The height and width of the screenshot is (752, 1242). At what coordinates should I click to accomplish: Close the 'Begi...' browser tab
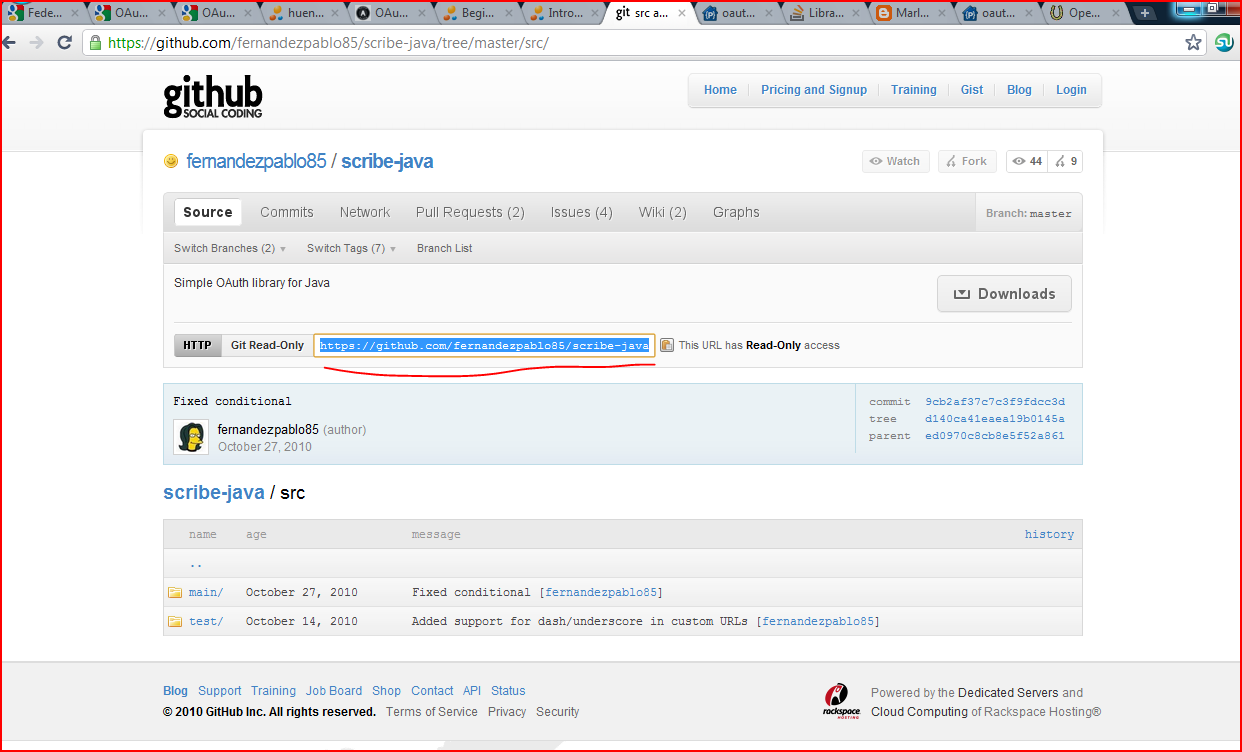click(511, 13)
